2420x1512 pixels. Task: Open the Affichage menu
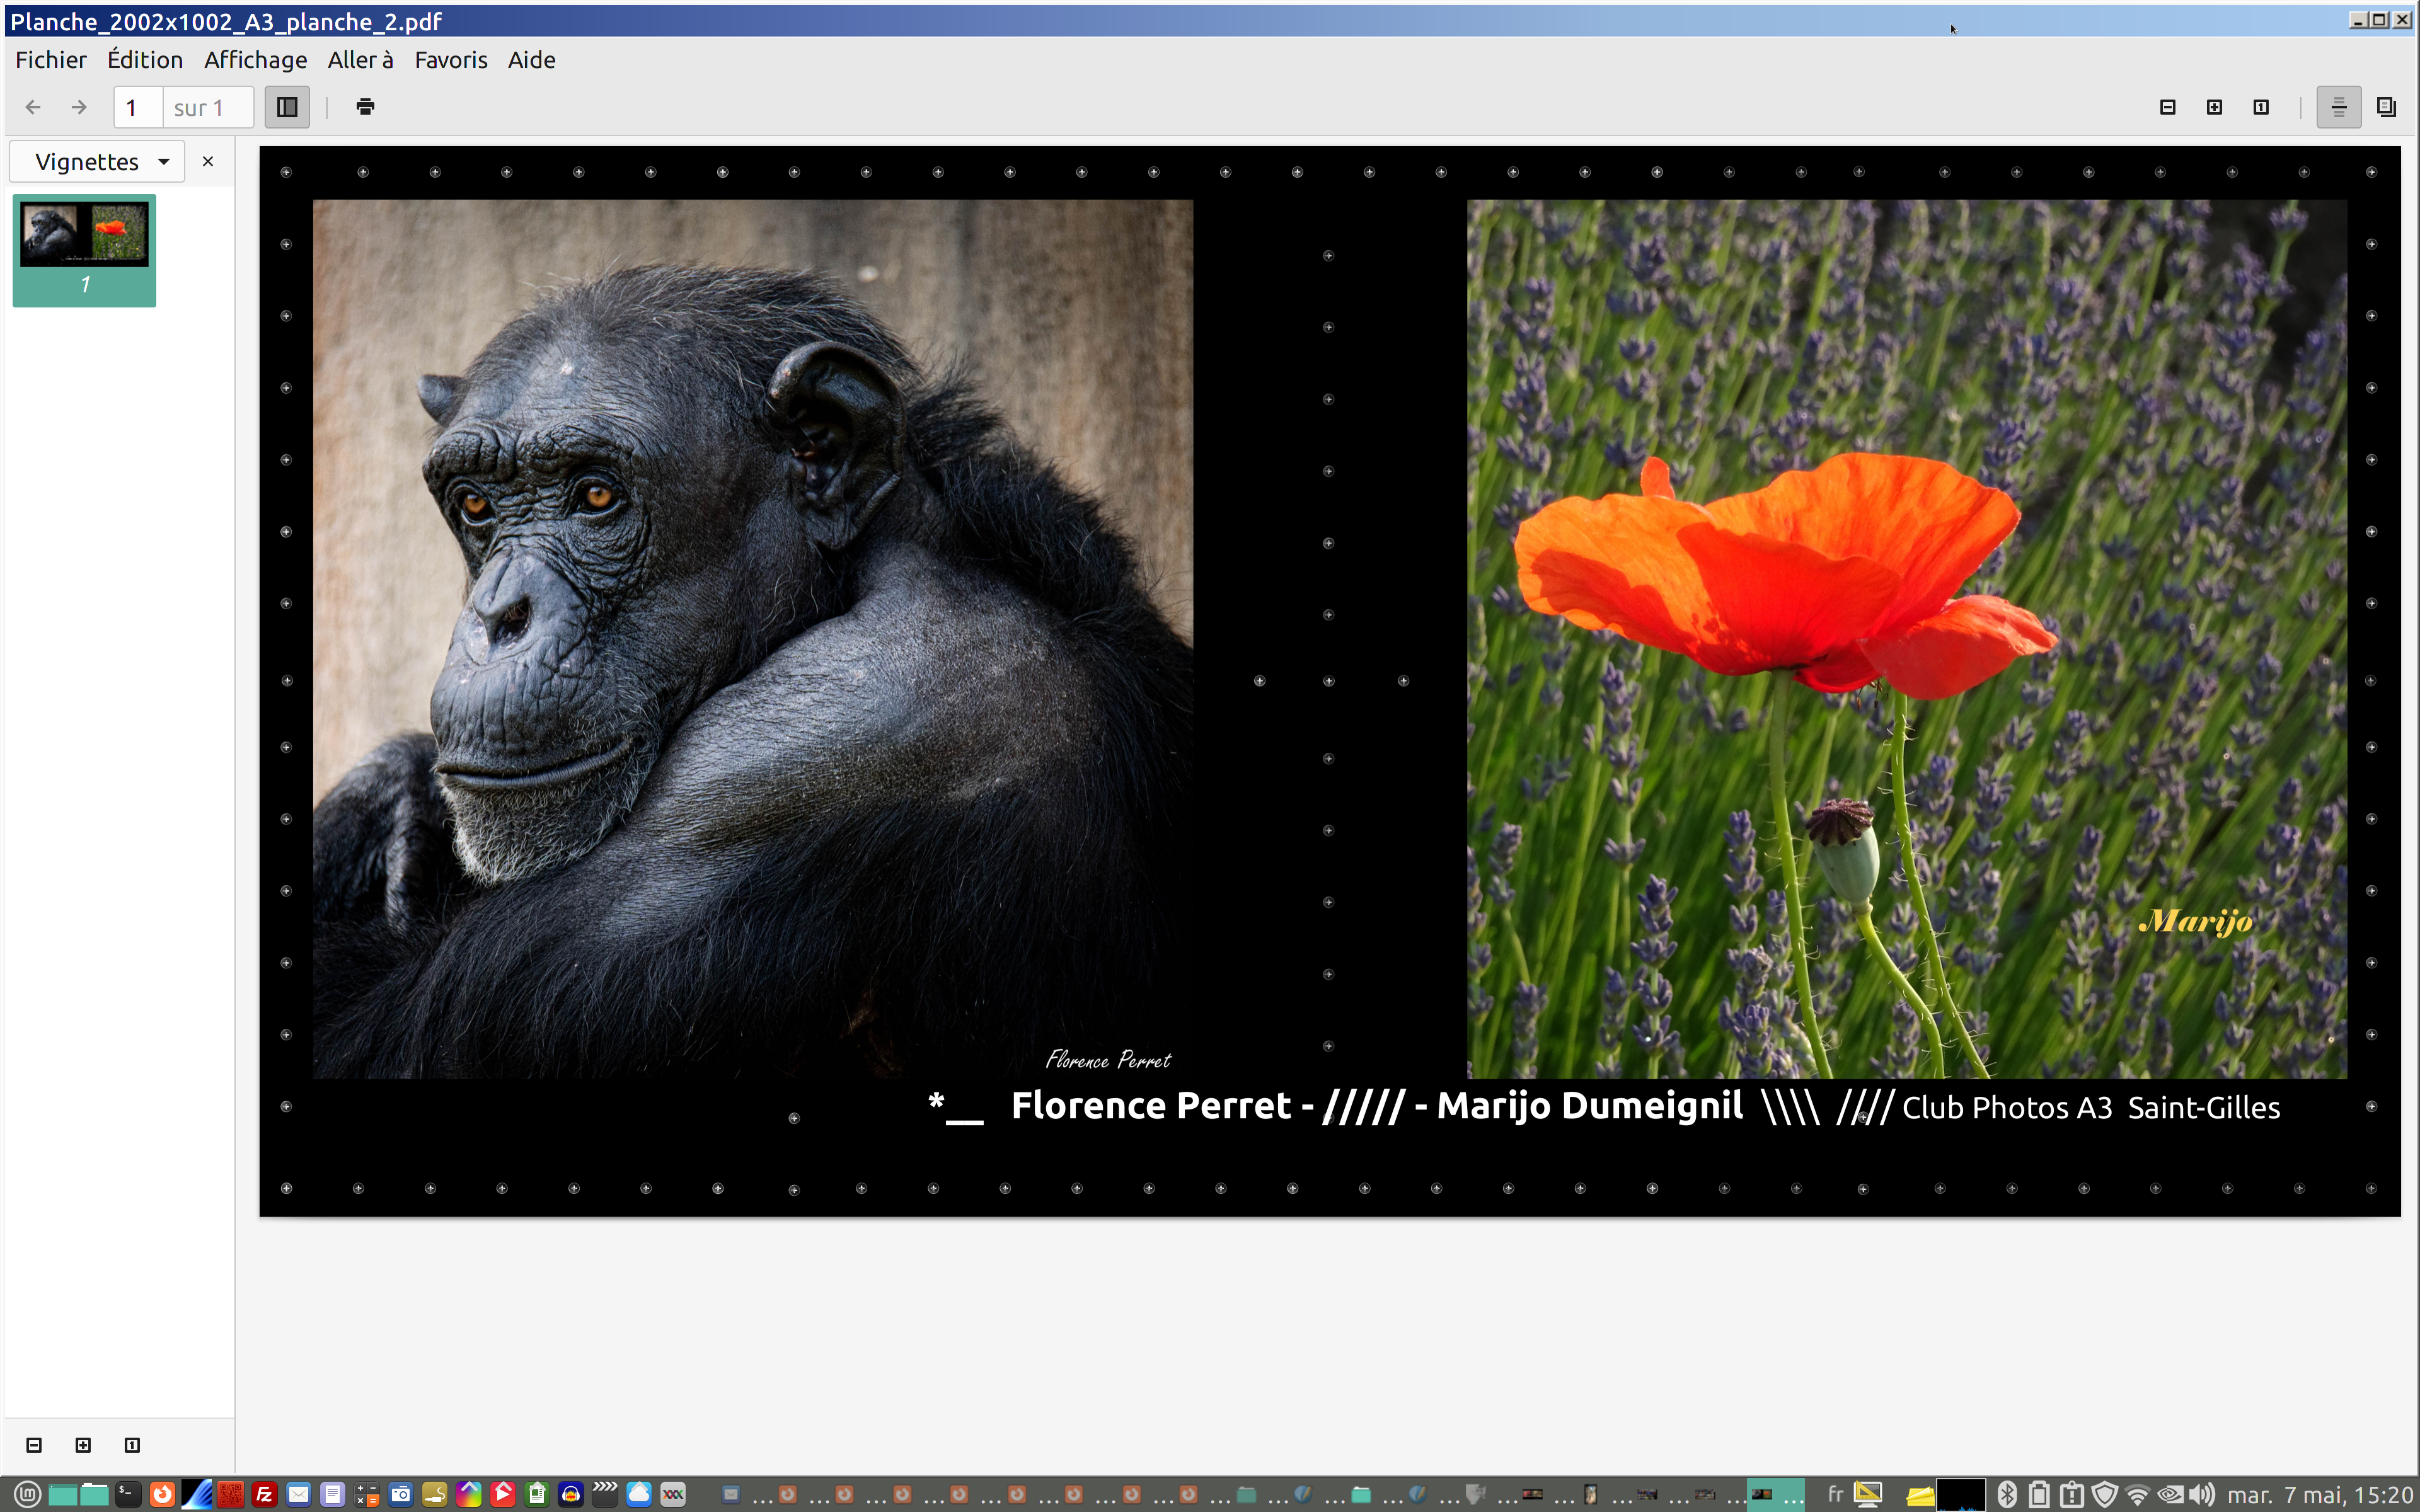pyautogui.click(x=255, y=60)
